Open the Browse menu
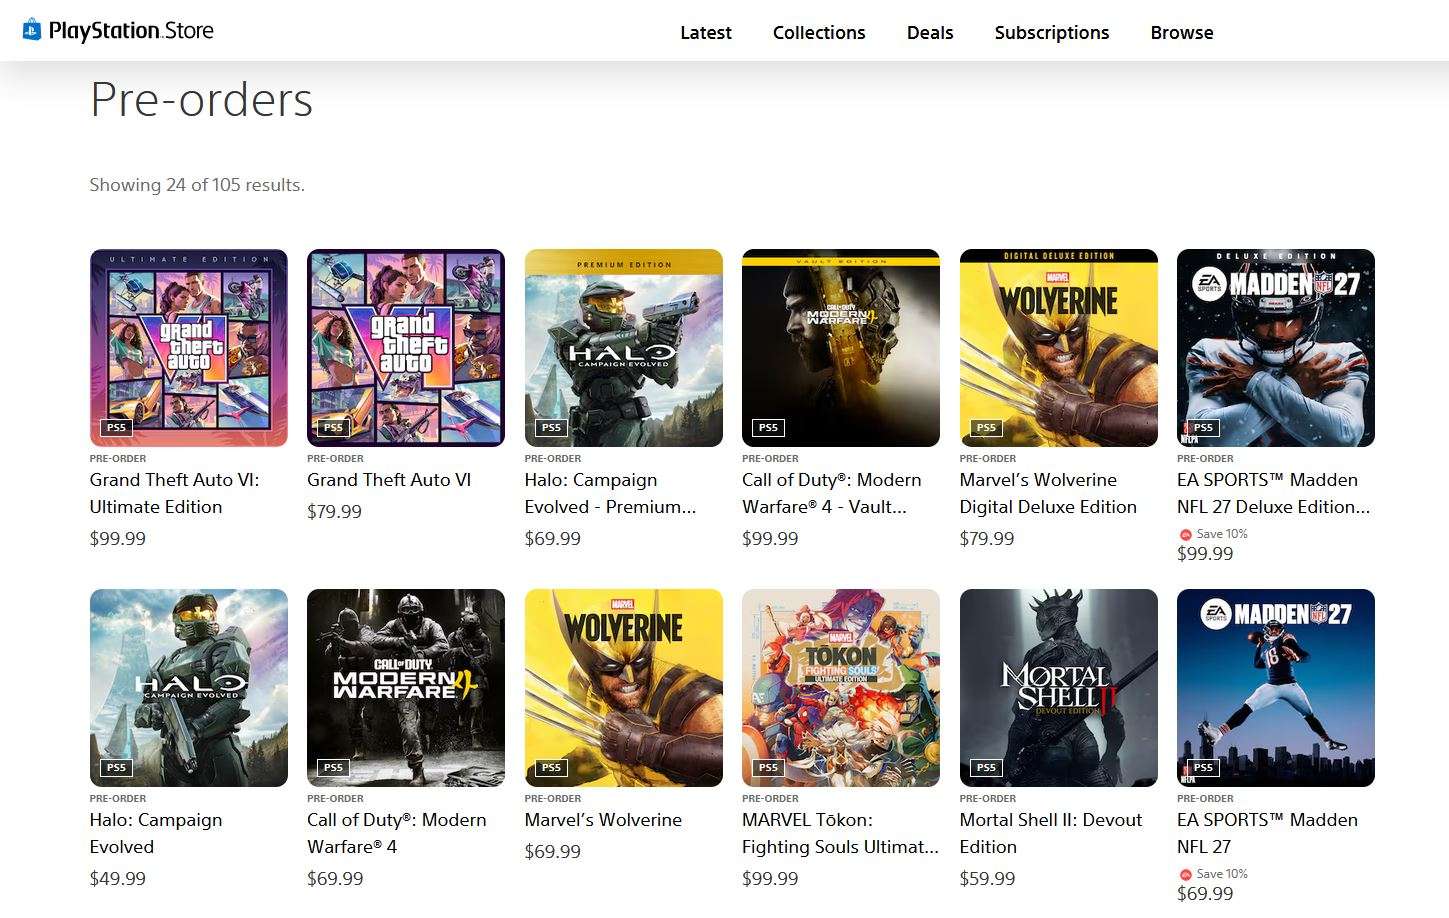This screenshot has height=918, width=1449. coord(1182,32)
